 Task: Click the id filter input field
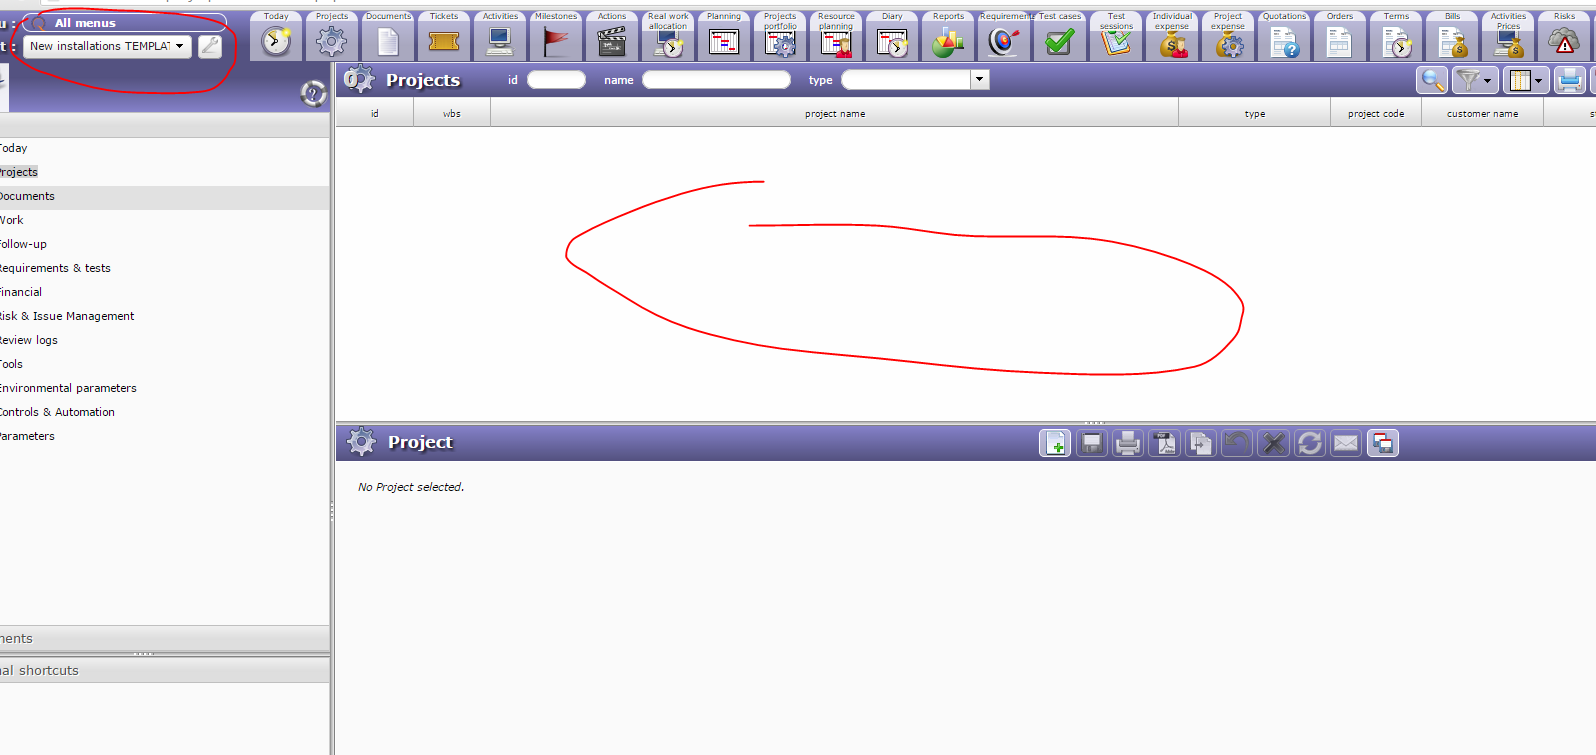556,80
